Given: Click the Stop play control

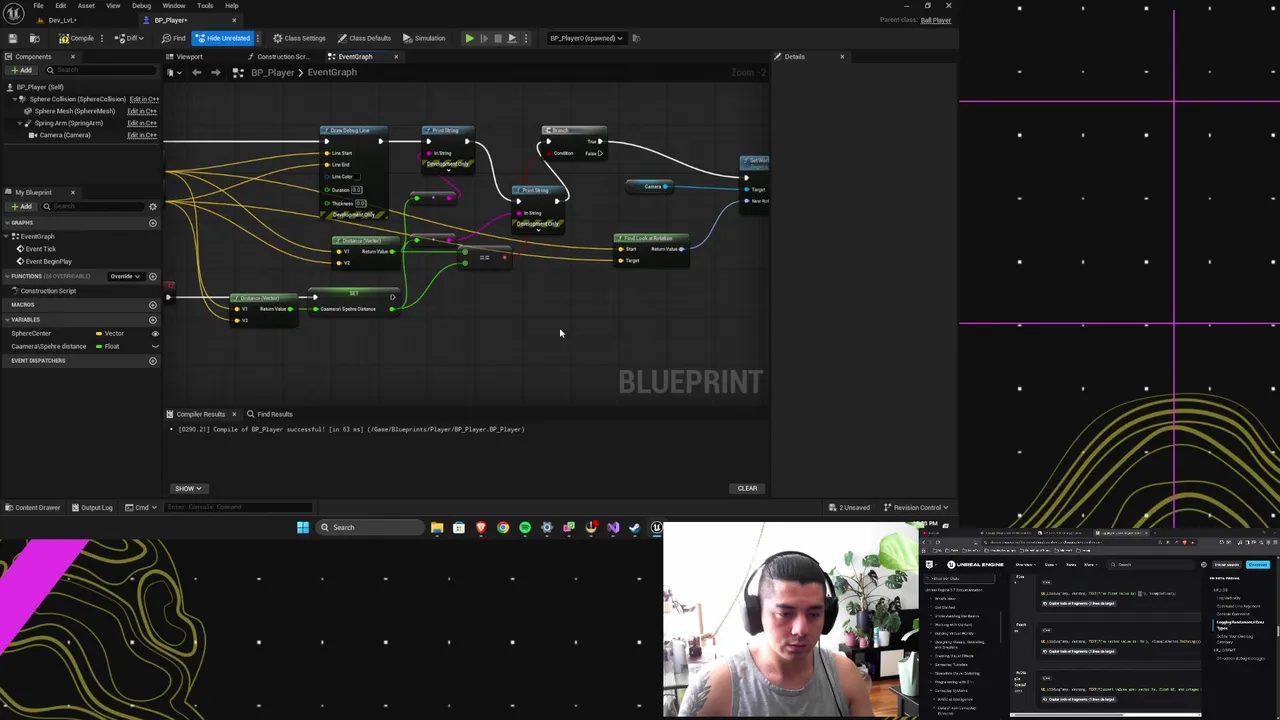Looking at the screenshot, I should click(497, 38).
